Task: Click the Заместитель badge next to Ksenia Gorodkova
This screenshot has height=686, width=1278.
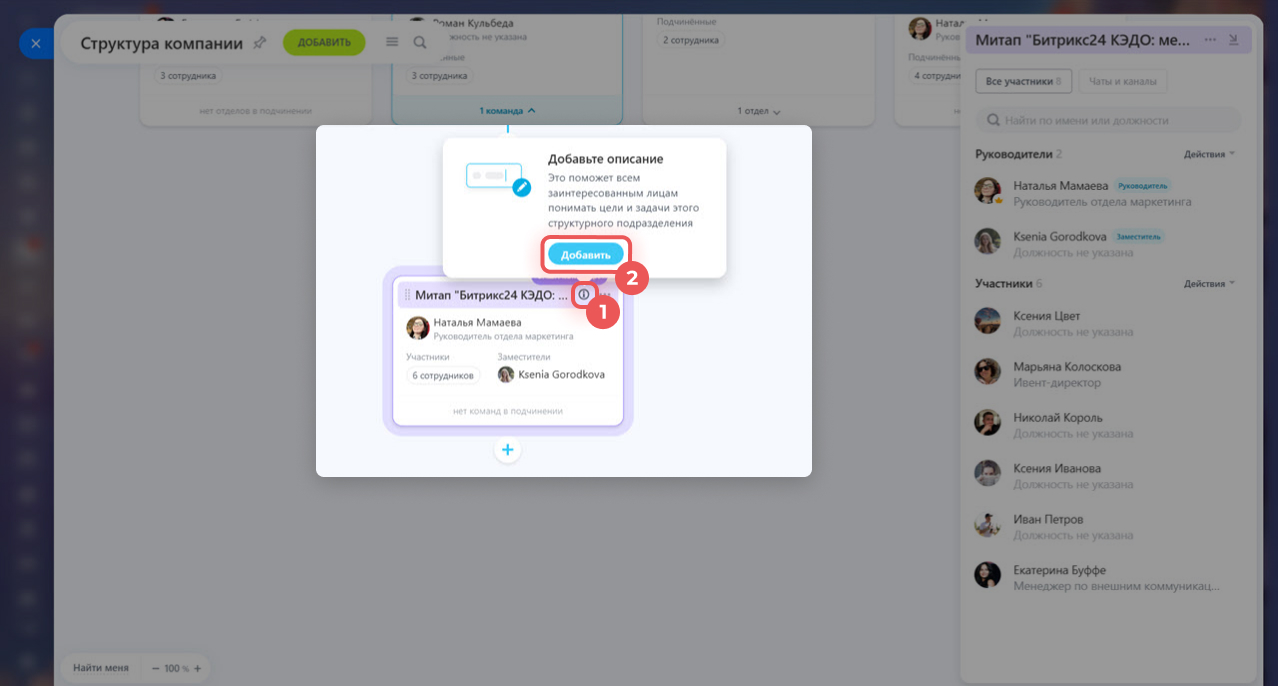Action: tap(1137, 237)
